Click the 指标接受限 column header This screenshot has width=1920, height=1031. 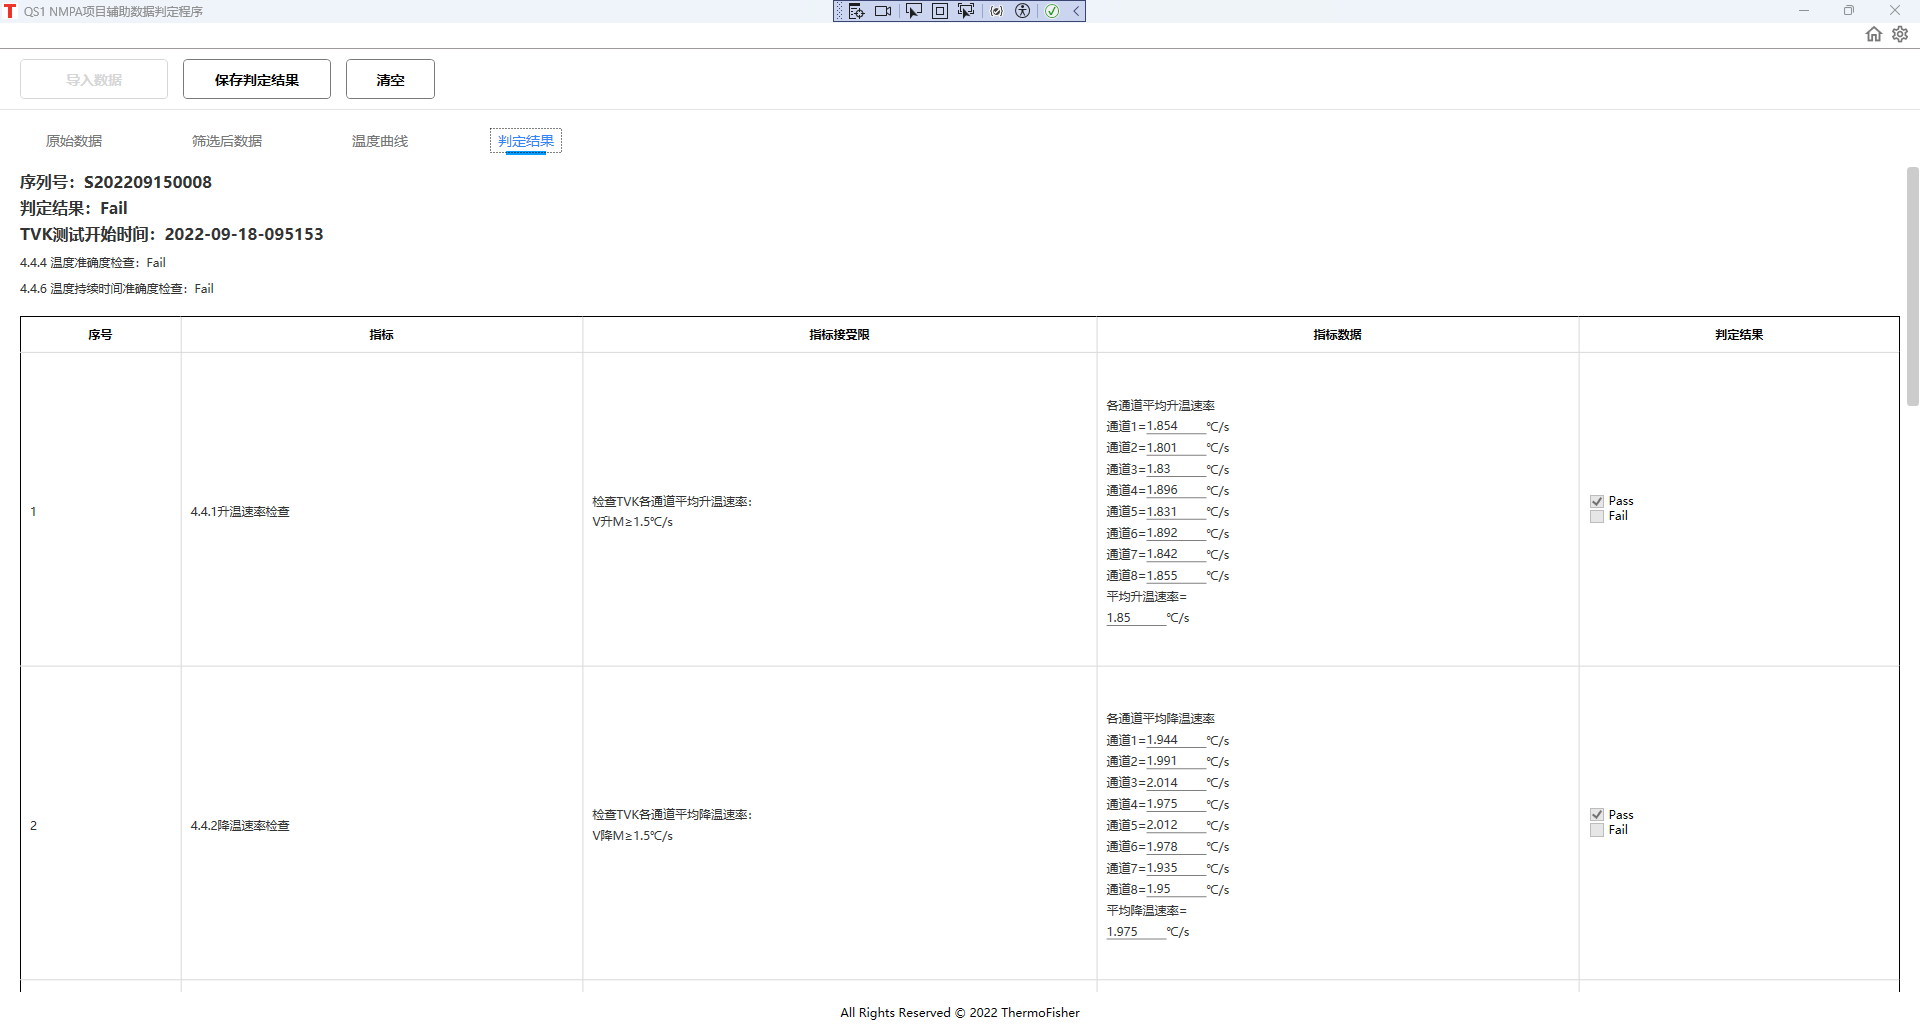click(839, 335)
